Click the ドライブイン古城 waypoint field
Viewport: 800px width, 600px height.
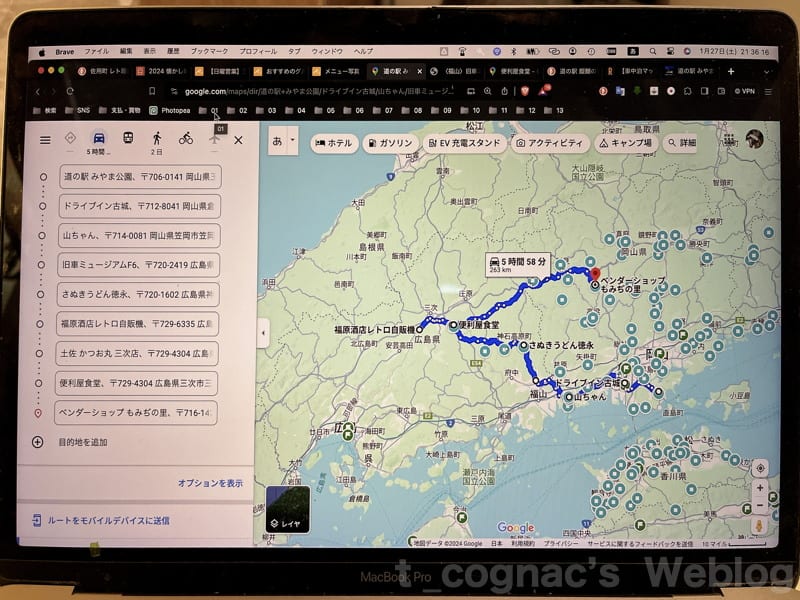tap(139, 206)
